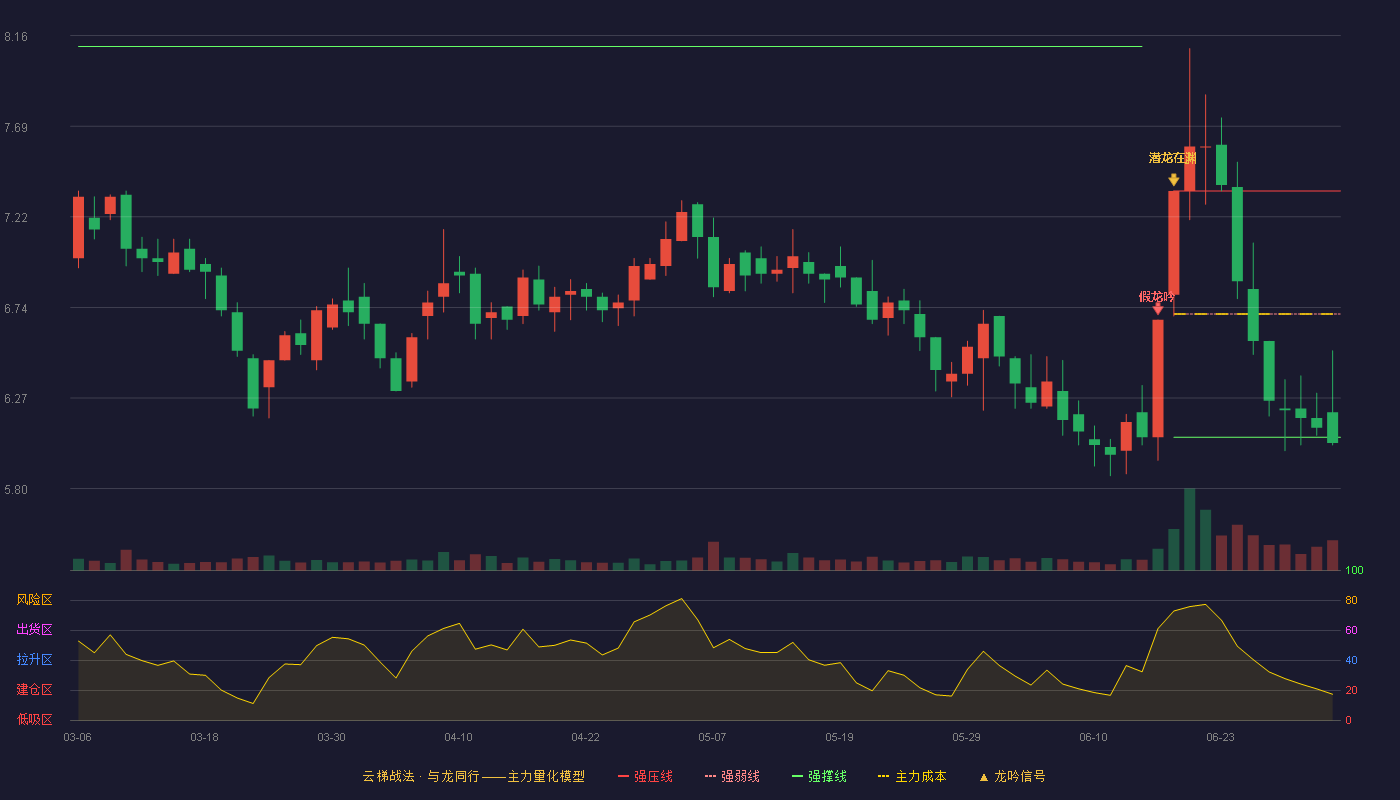Viewport: 1400px width, 800px height.
Task: Click the orange 80 indicator axis value
Action: 1351,600
